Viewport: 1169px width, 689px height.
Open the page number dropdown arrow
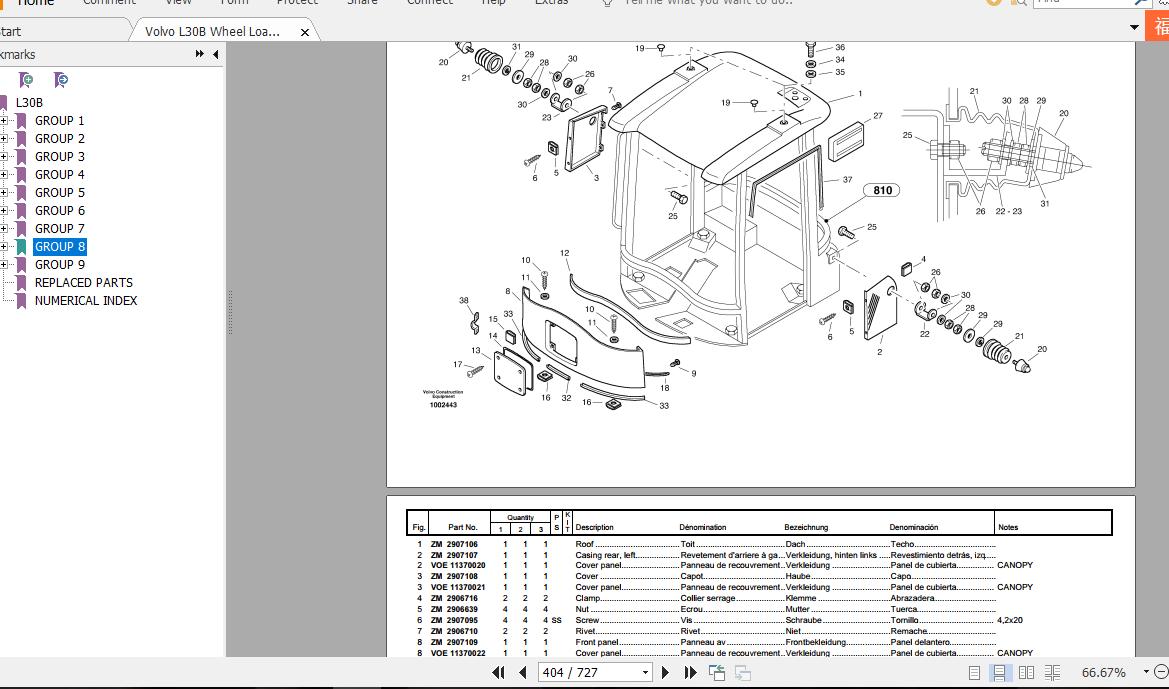[x=645, y=673]
